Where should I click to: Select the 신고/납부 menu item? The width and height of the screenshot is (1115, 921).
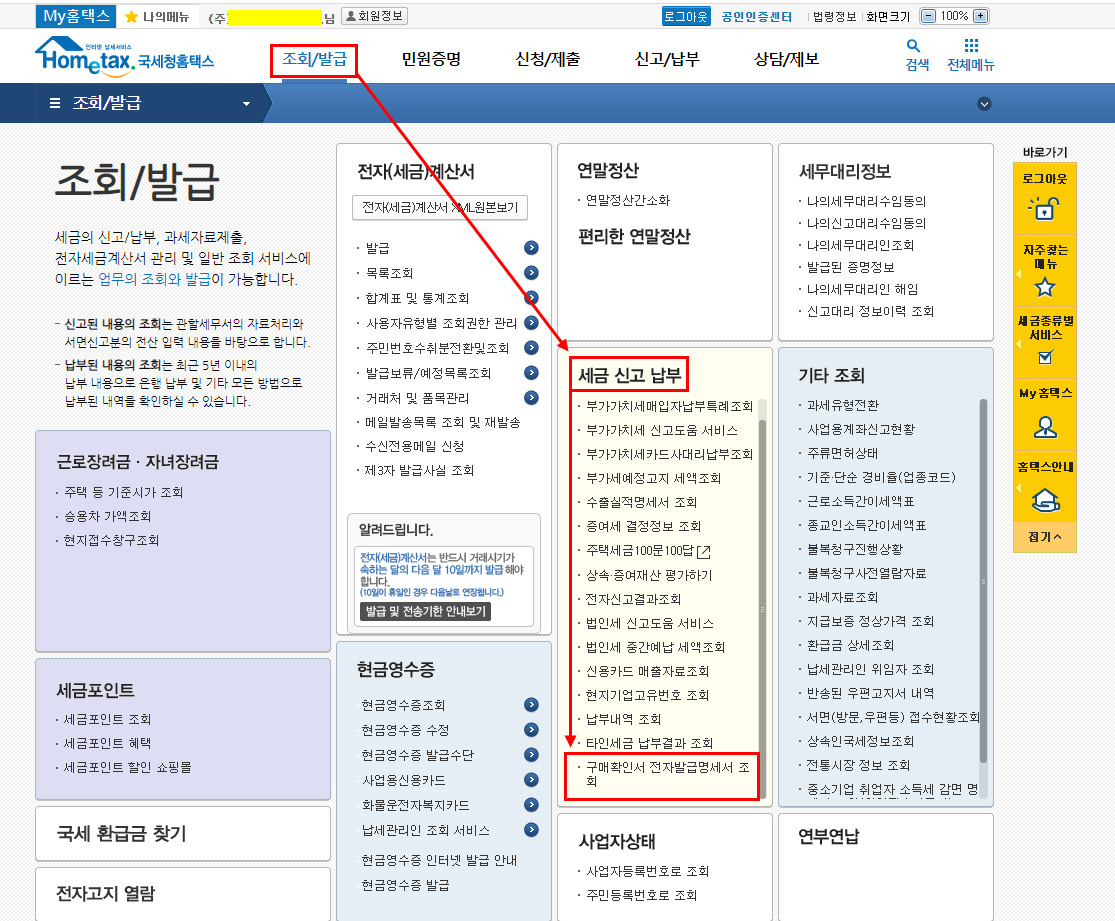tap(667, 59)
